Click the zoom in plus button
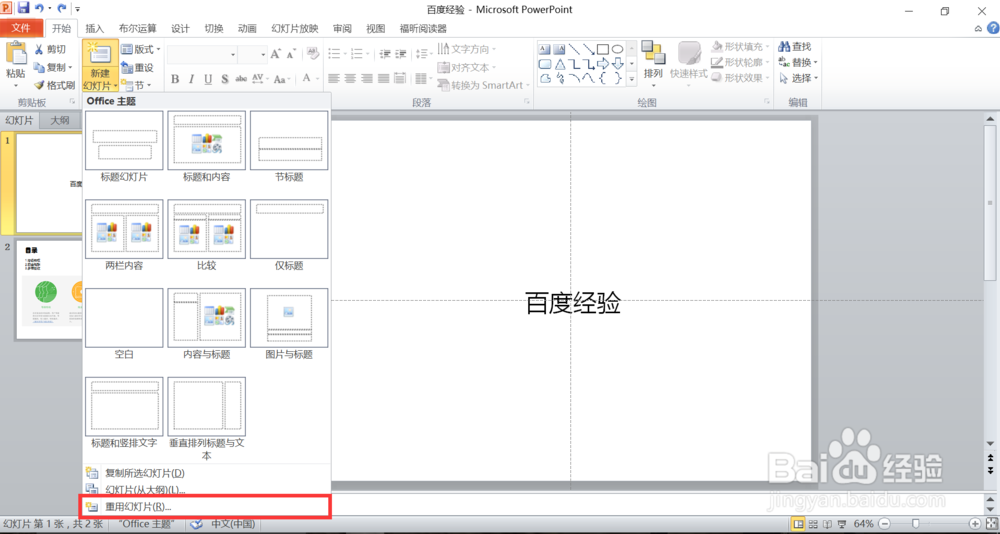Screen dimensions: 1000x534 (x=974, y=524)
